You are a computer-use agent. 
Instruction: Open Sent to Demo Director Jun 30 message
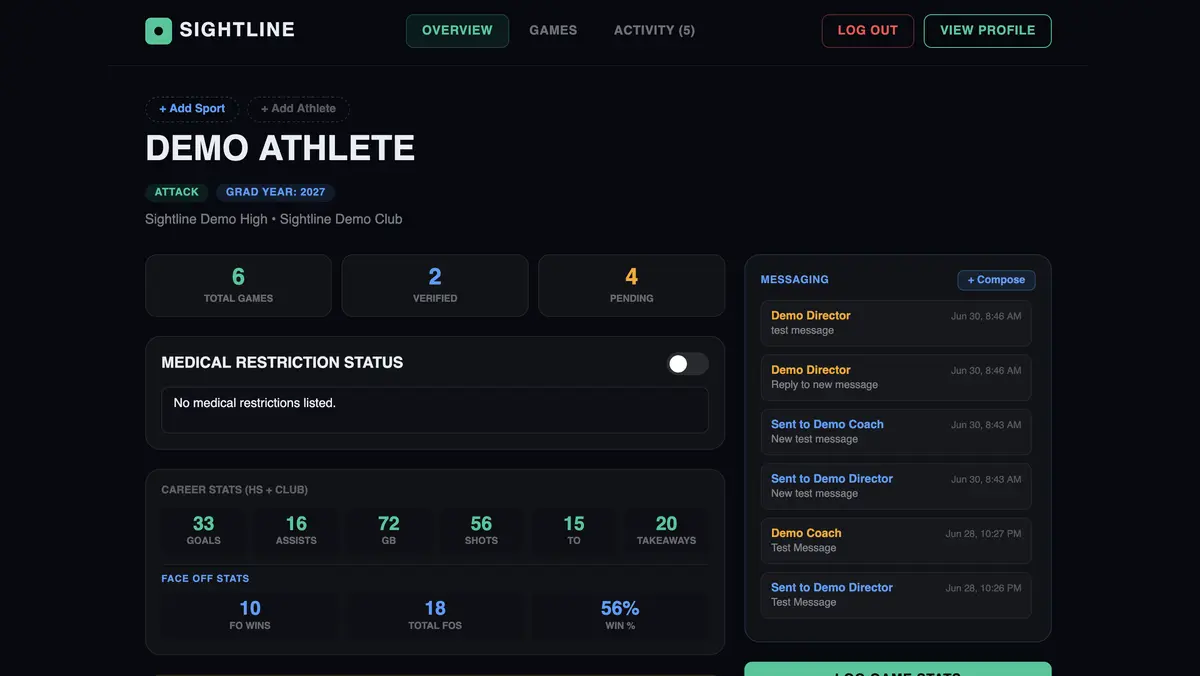[896, 486]
